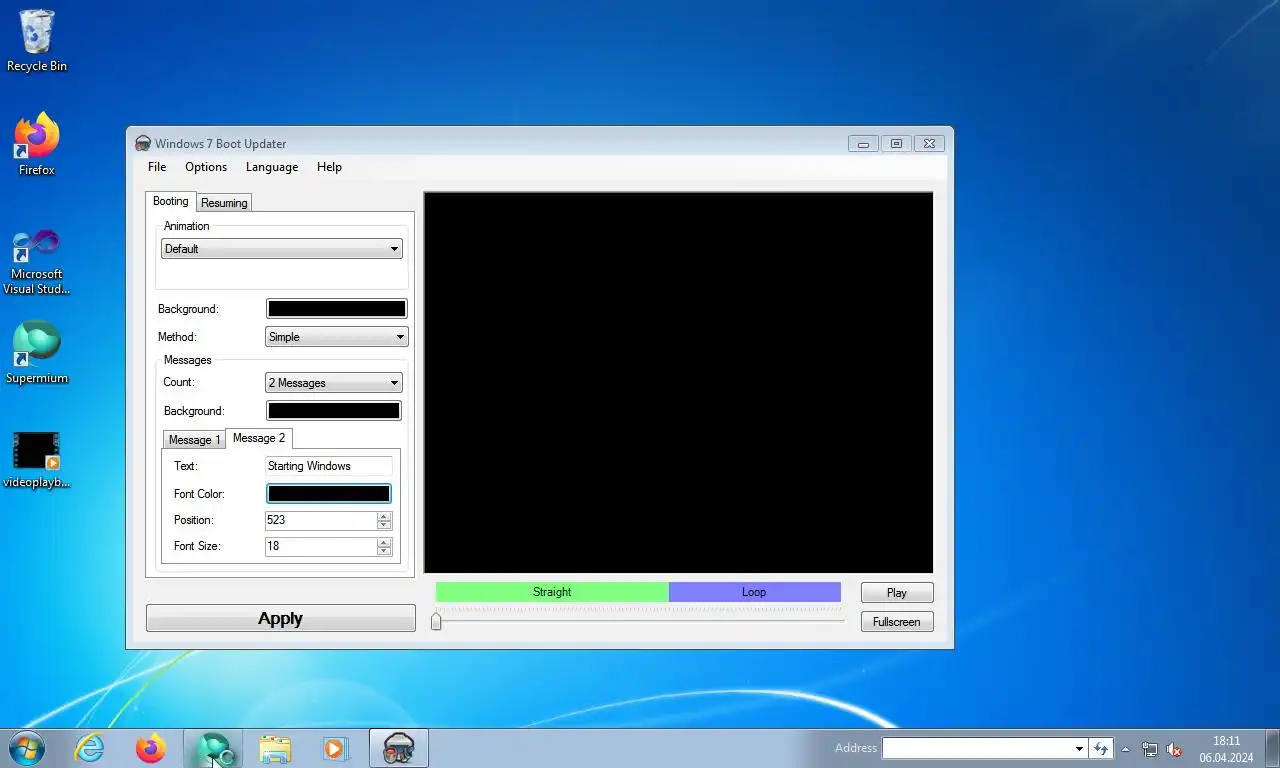
Task: Open Windows Media Player on taskbar
Action: pos(335,748)
